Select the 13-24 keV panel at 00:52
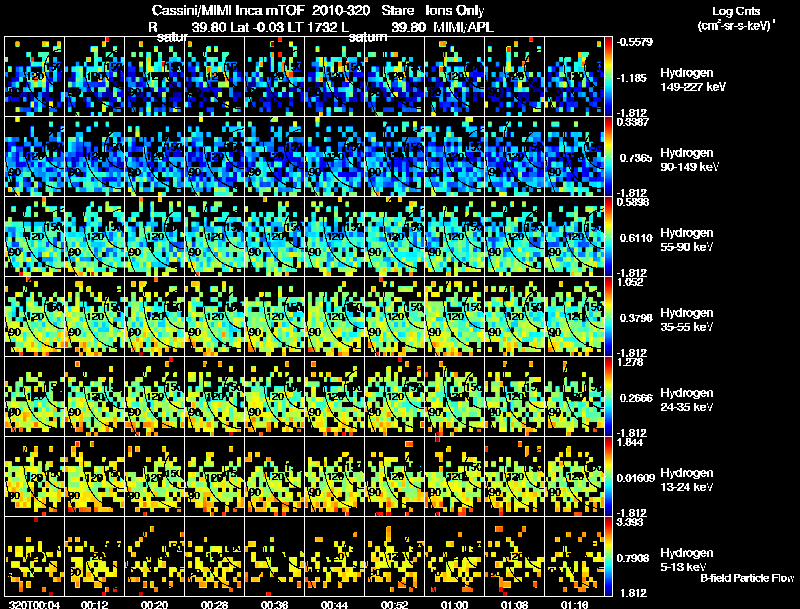 394,476
